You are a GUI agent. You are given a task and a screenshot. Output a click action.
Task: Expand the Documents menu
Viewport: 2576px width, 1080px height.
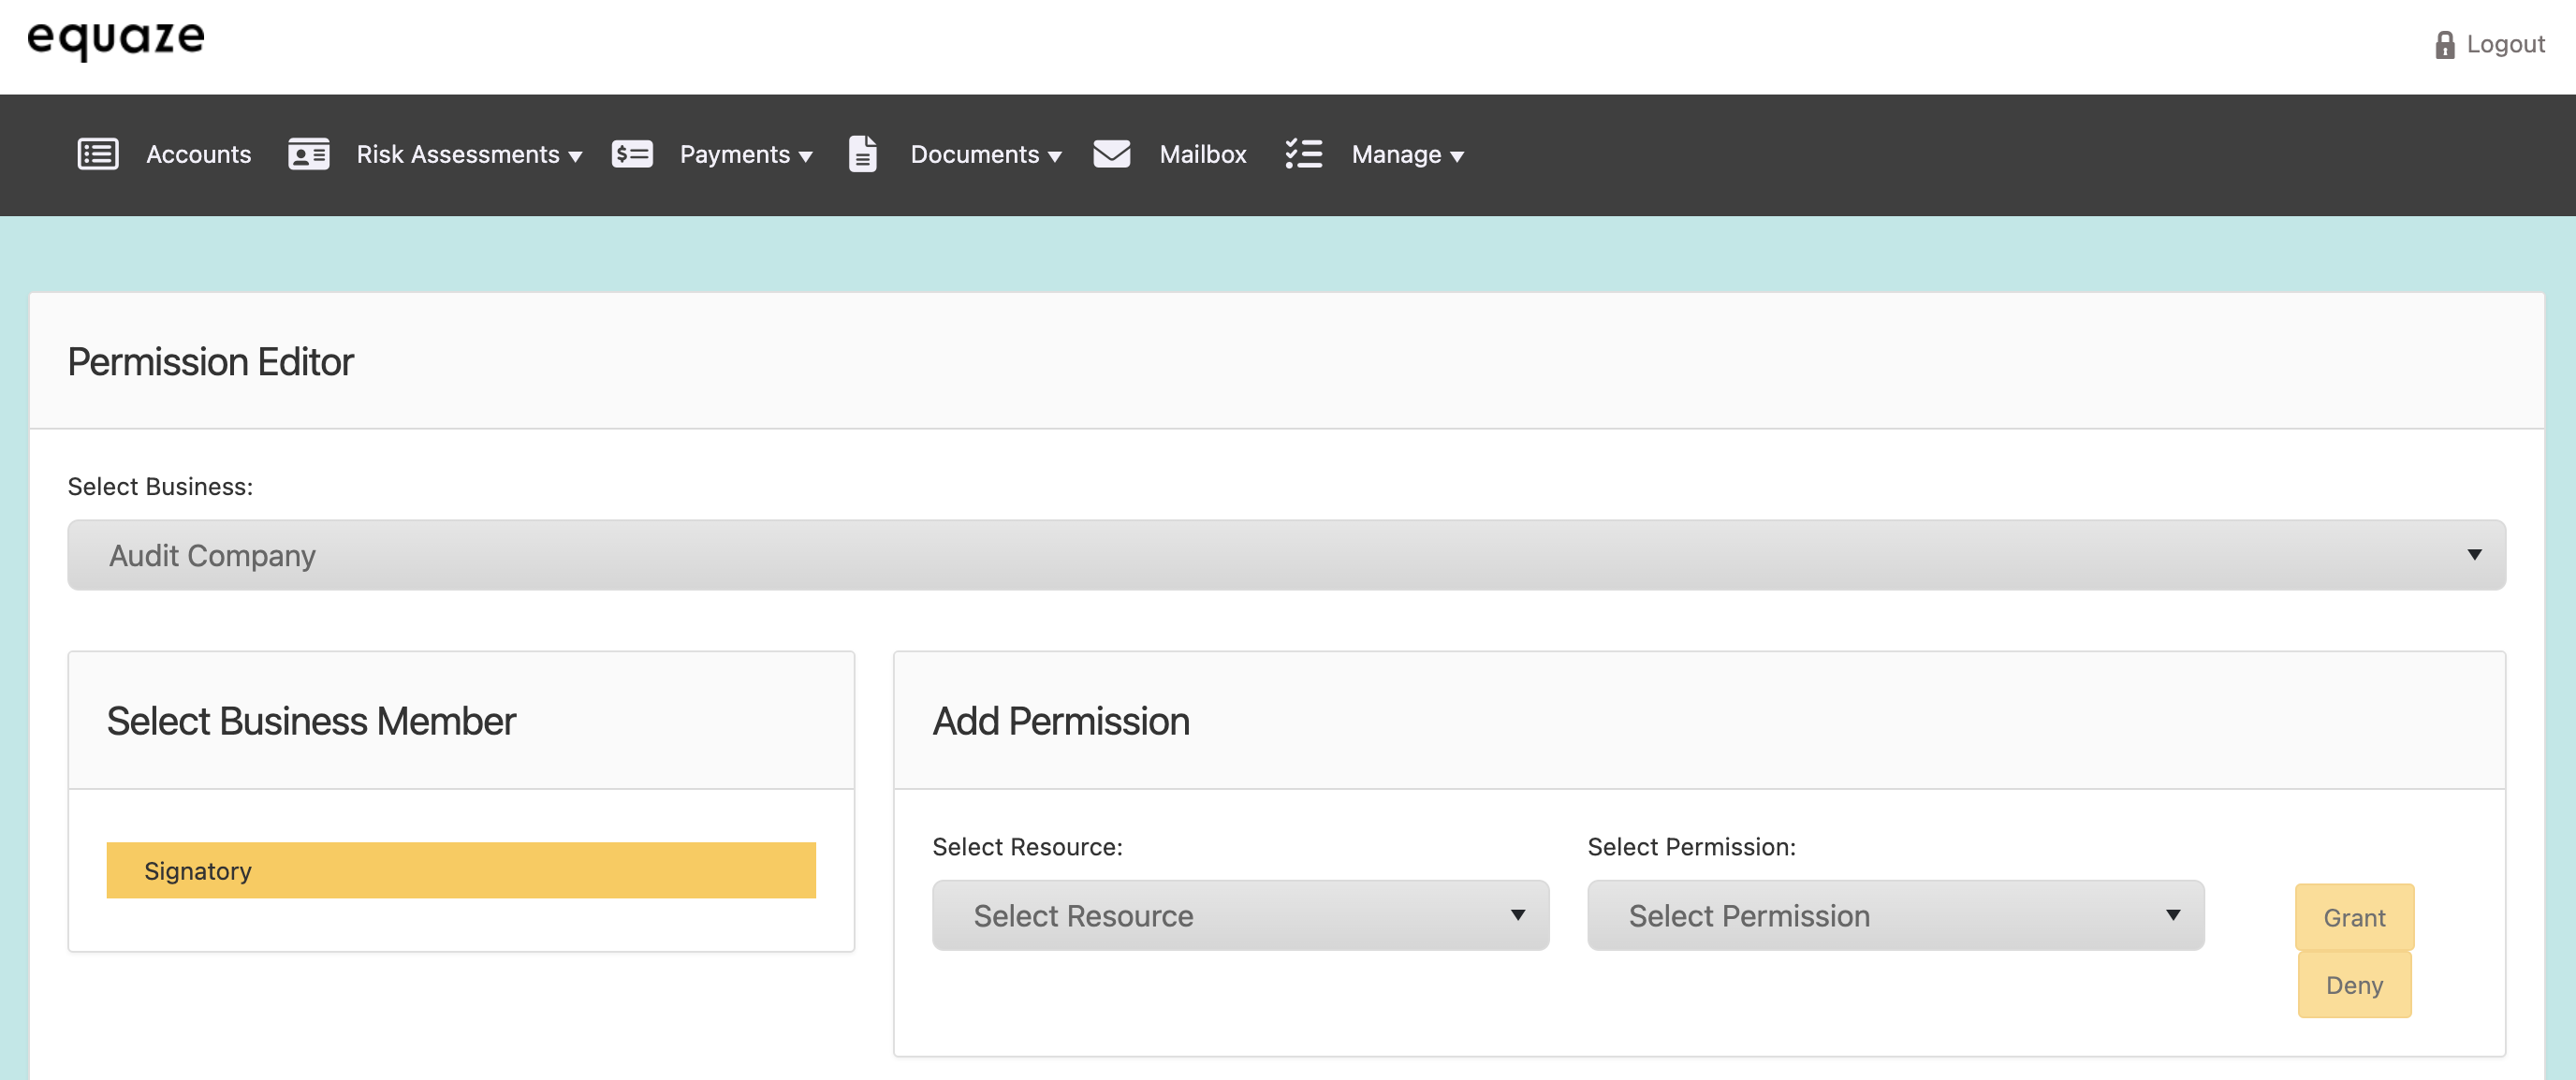986,154
